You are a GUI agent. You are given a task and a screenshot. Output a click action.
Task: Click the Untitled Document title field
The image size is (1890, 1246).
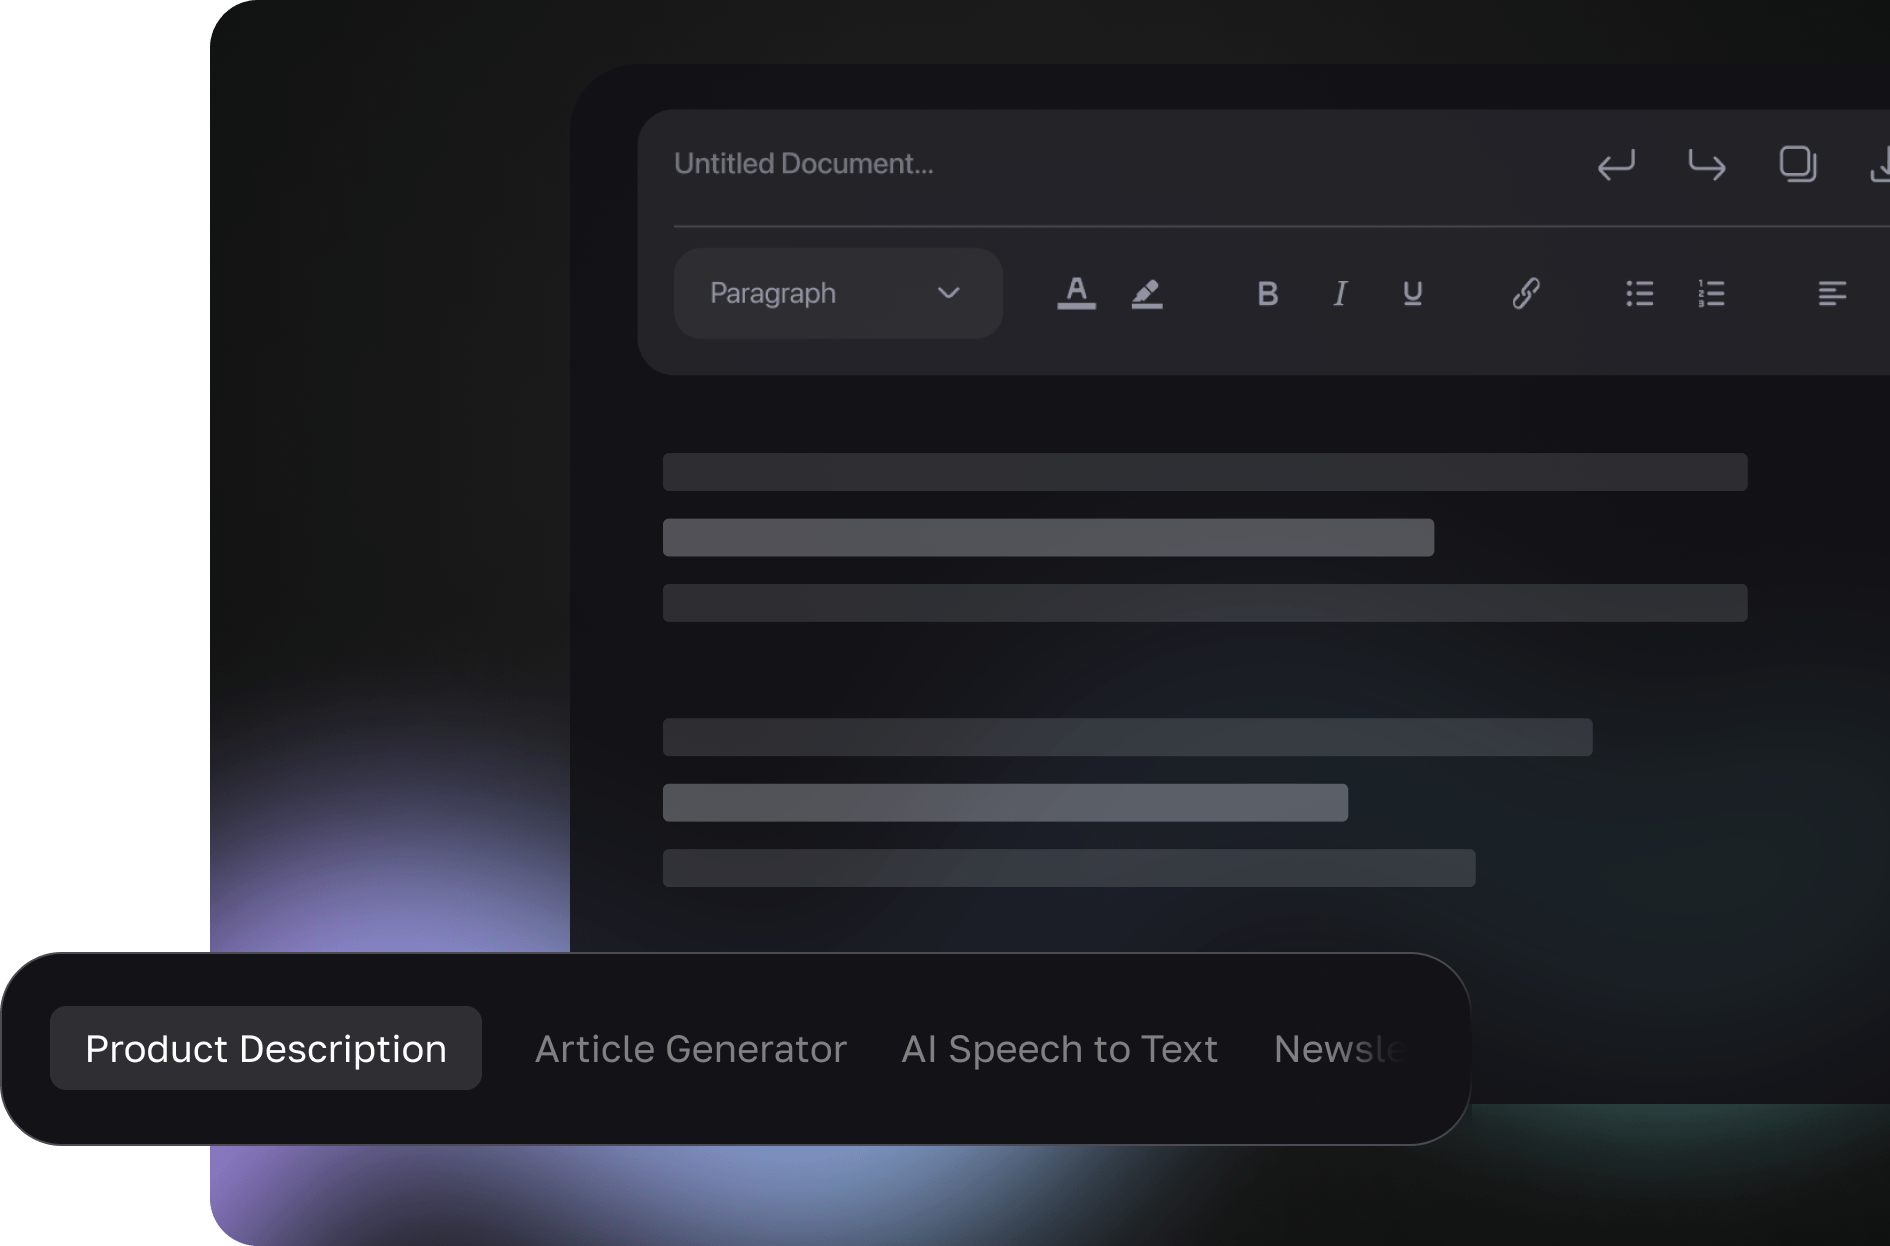pyautogui.click(x=804, y=163)
